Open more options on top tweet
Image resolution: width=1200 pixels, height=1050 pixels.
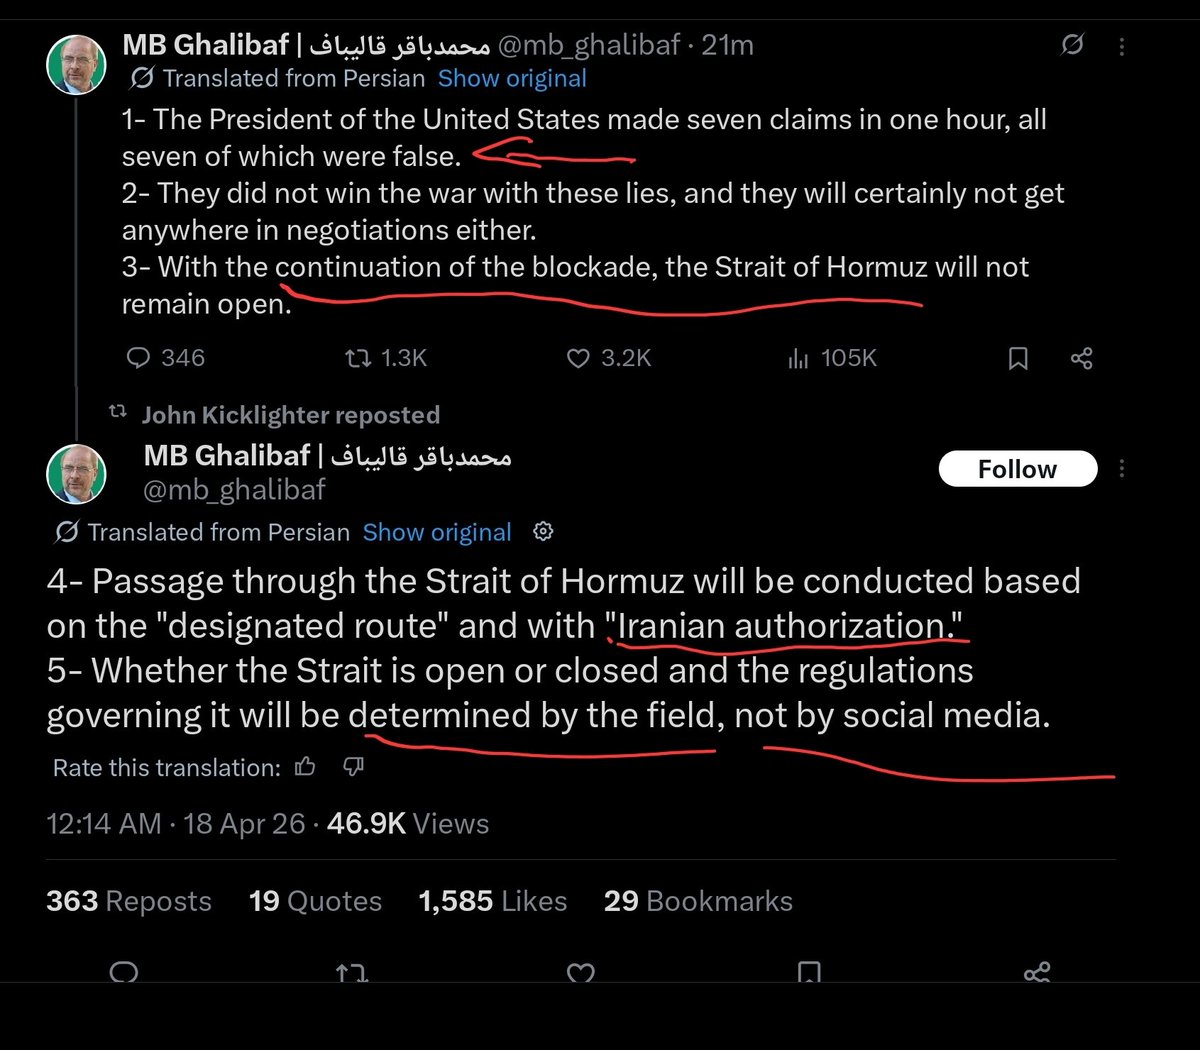pyautogui.click(x=1122, y=46)
